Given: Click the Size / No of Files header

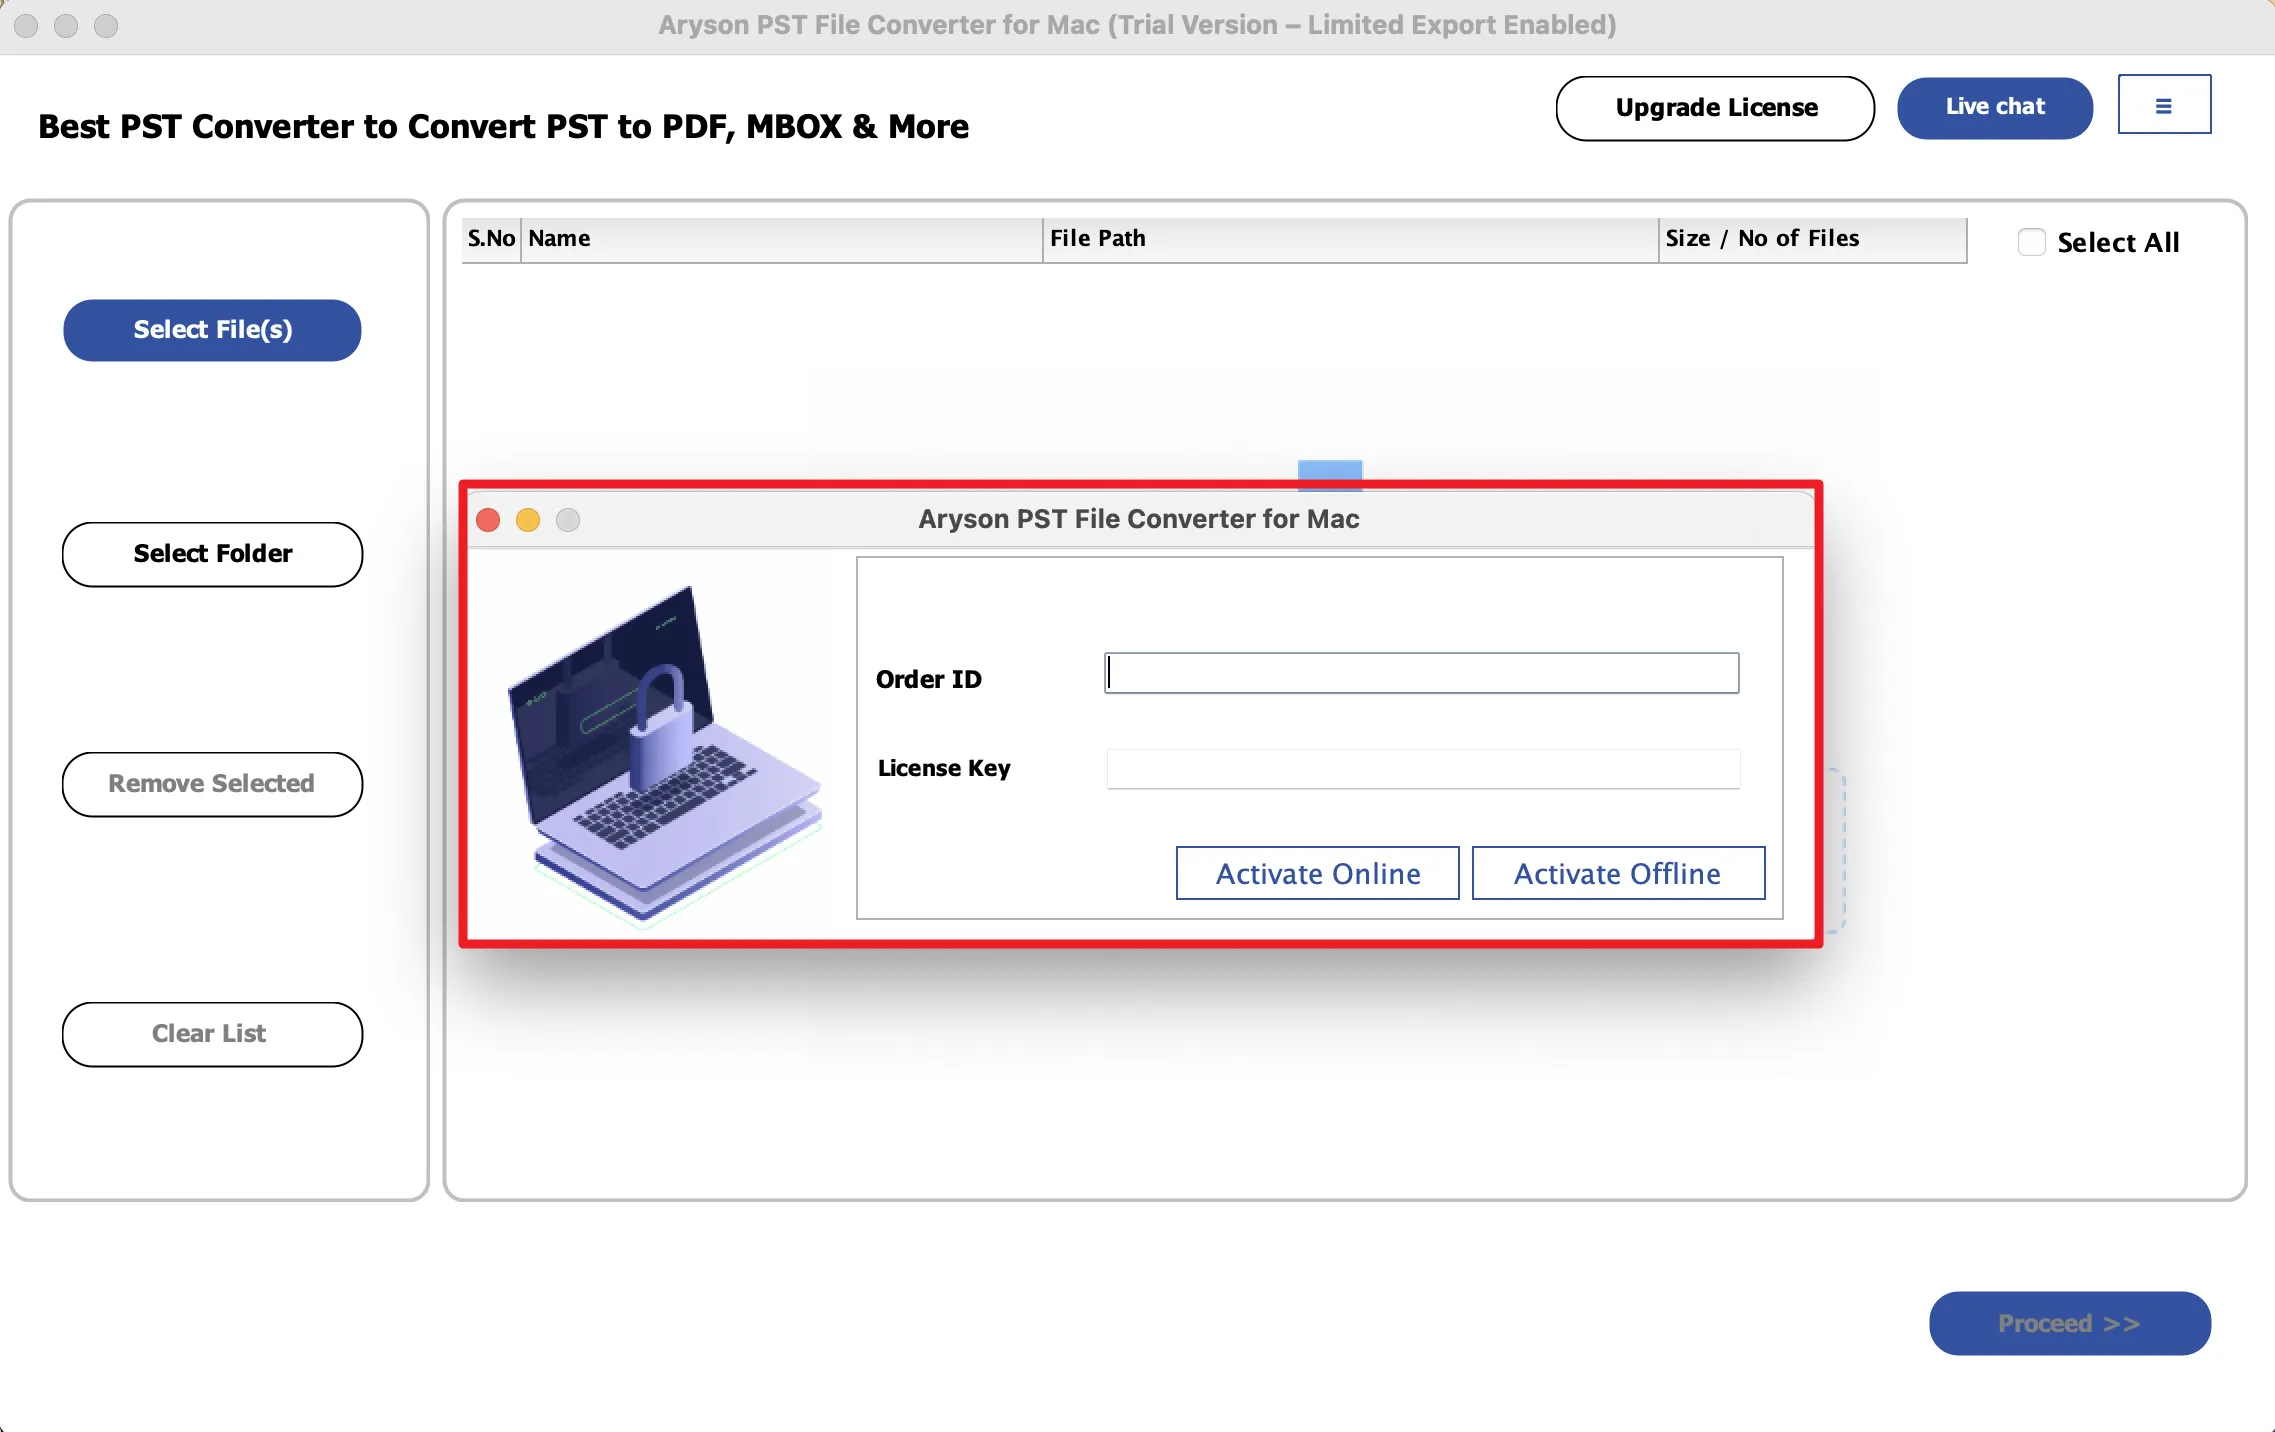Looking at the screenshot, I should (x=1813, y=240).
